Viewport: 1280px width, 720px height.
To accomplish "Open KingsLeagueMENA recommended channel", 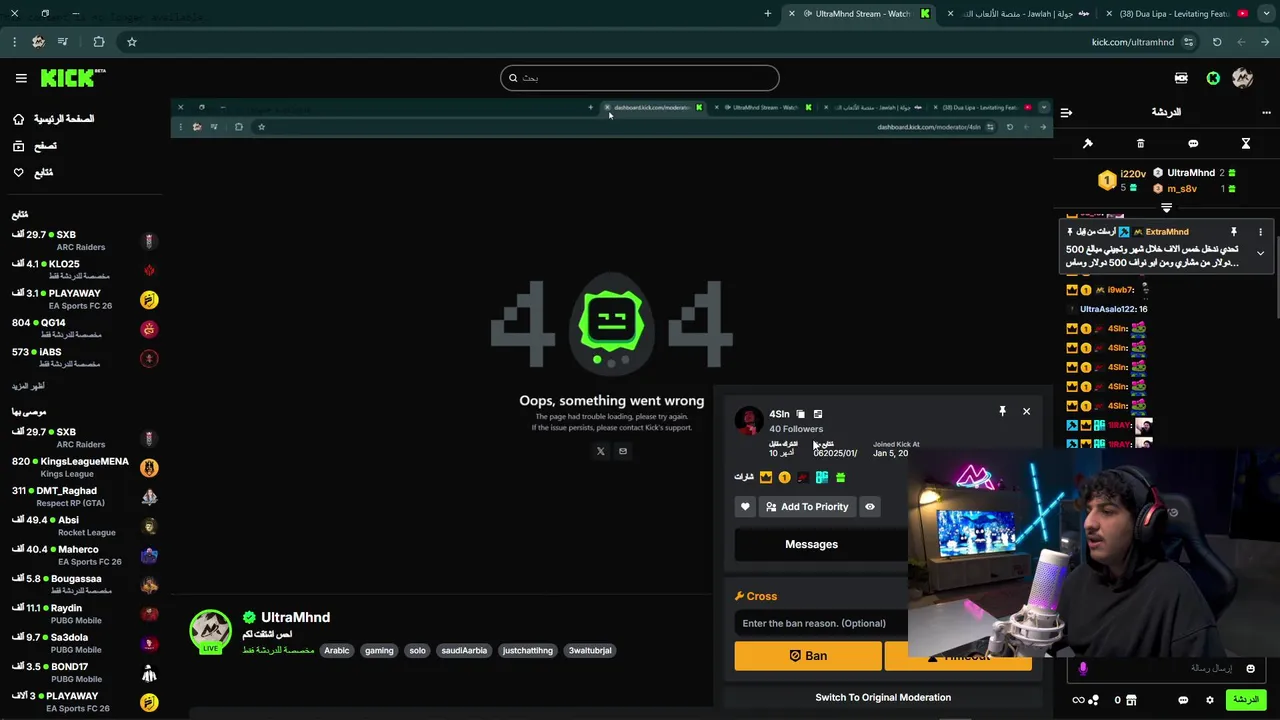I will (x=85, y=467).
